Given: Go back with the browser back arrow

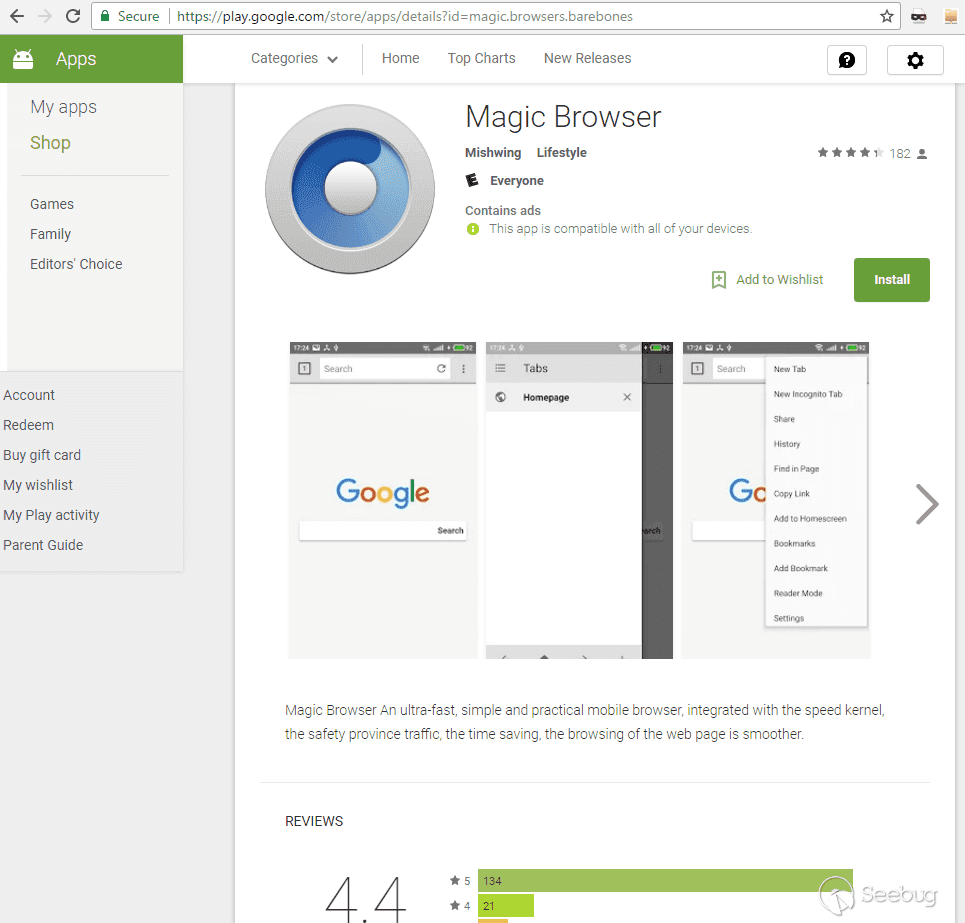Looking at the screenshot, I should pyautogui.click(x=17, y=16).
